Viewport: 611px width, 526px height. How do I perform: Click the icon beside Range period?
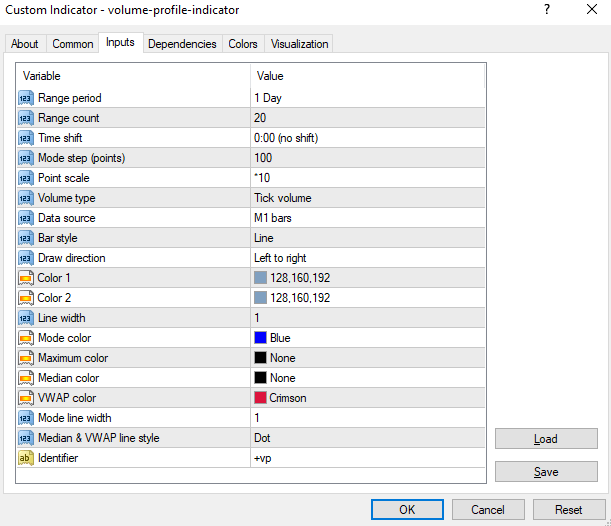(x=26, y=98)
